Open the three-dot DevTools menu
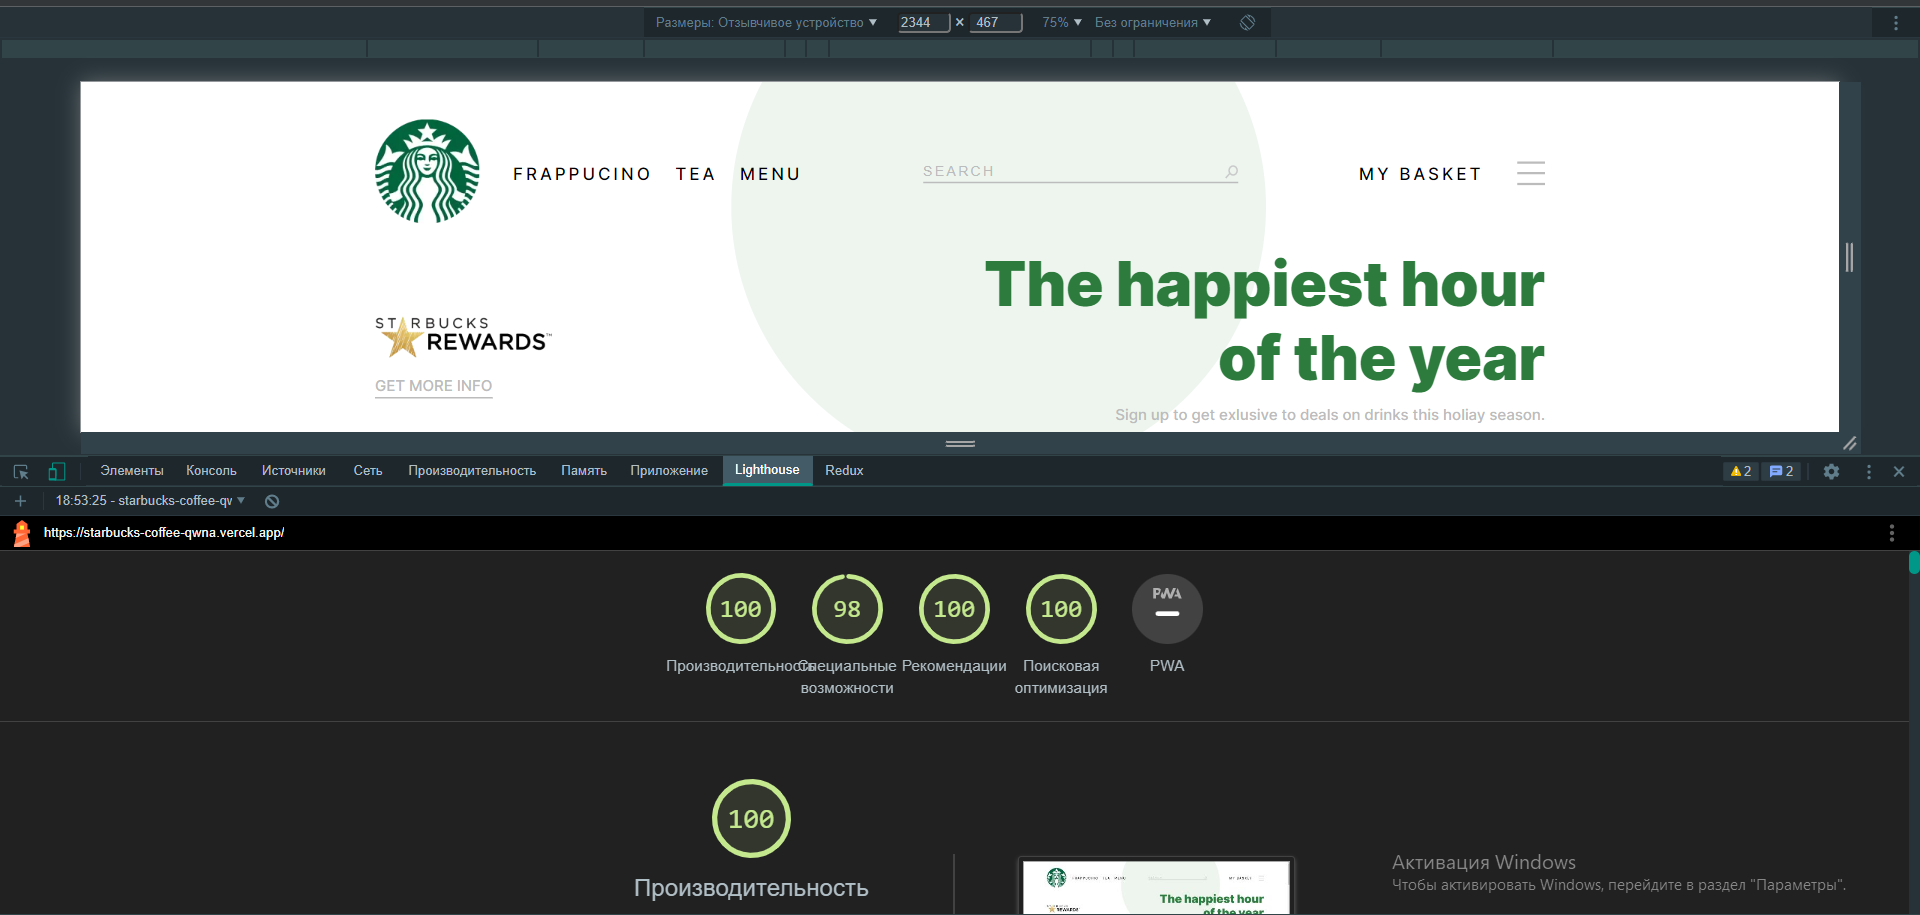 (1869, 471)
